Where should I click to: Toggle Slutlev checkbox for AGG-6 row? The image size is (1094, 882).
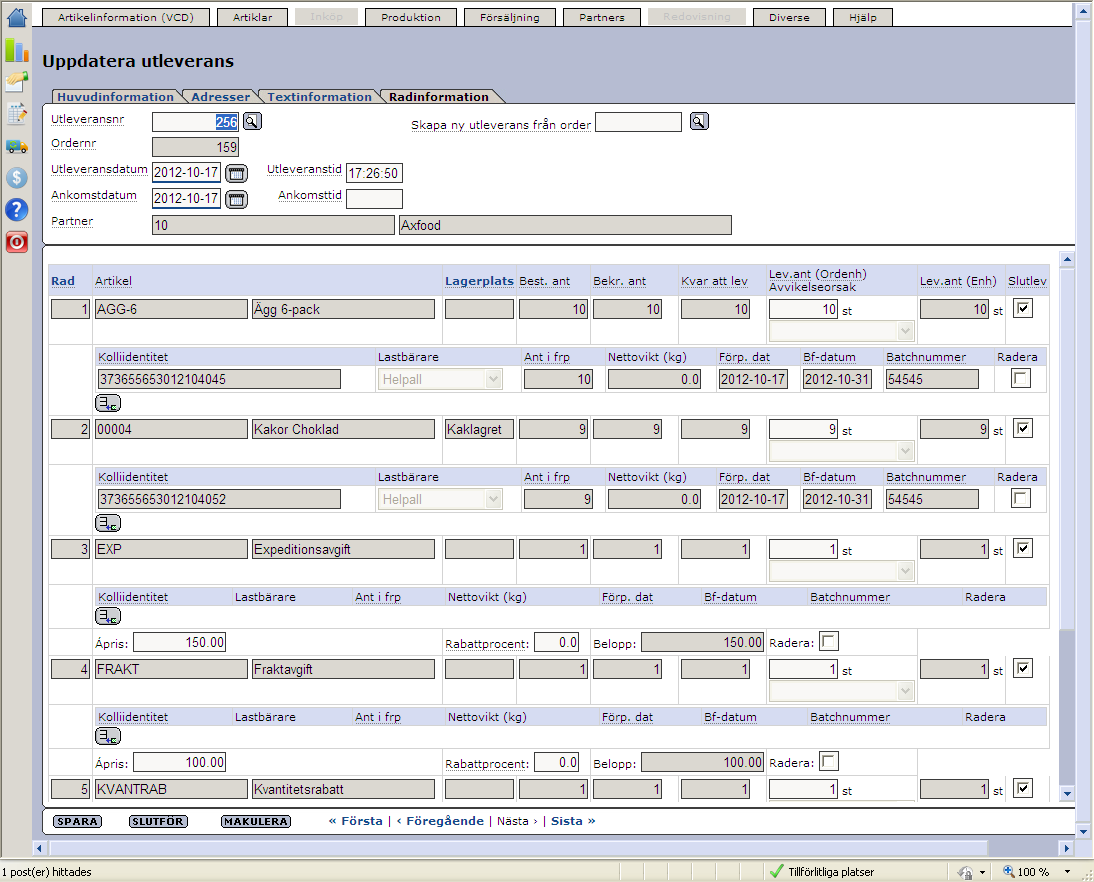(x=1023, y=308)
